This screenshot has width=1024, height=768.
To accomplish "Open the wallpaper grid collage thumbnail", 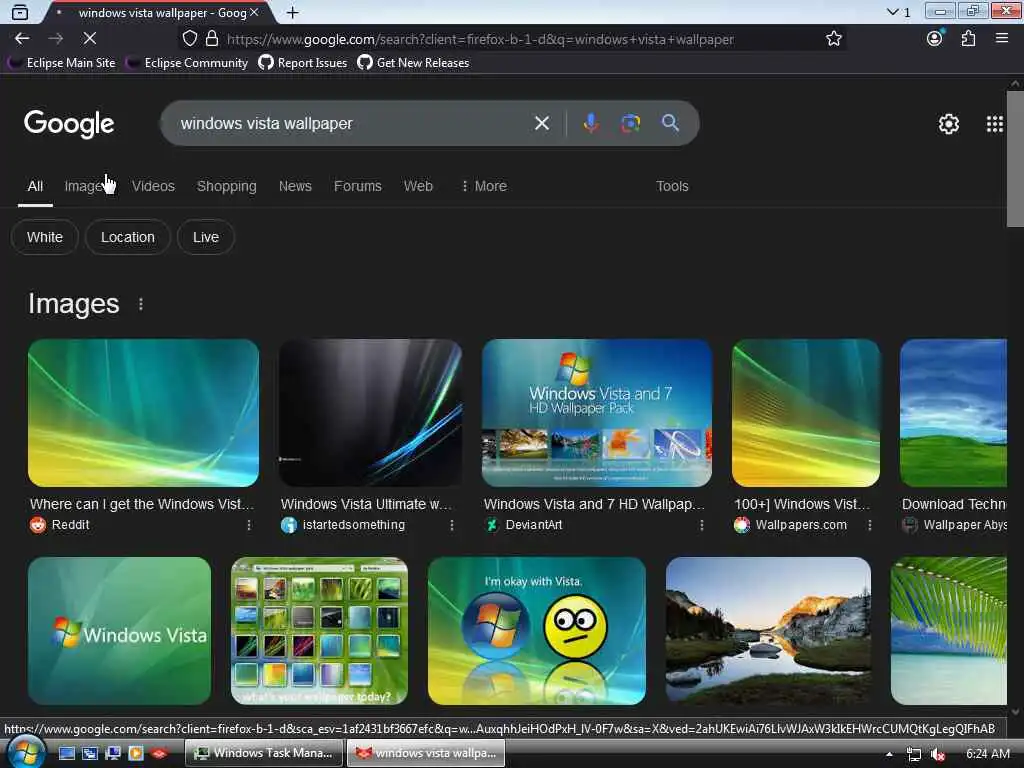I will (x=319, y=631).
